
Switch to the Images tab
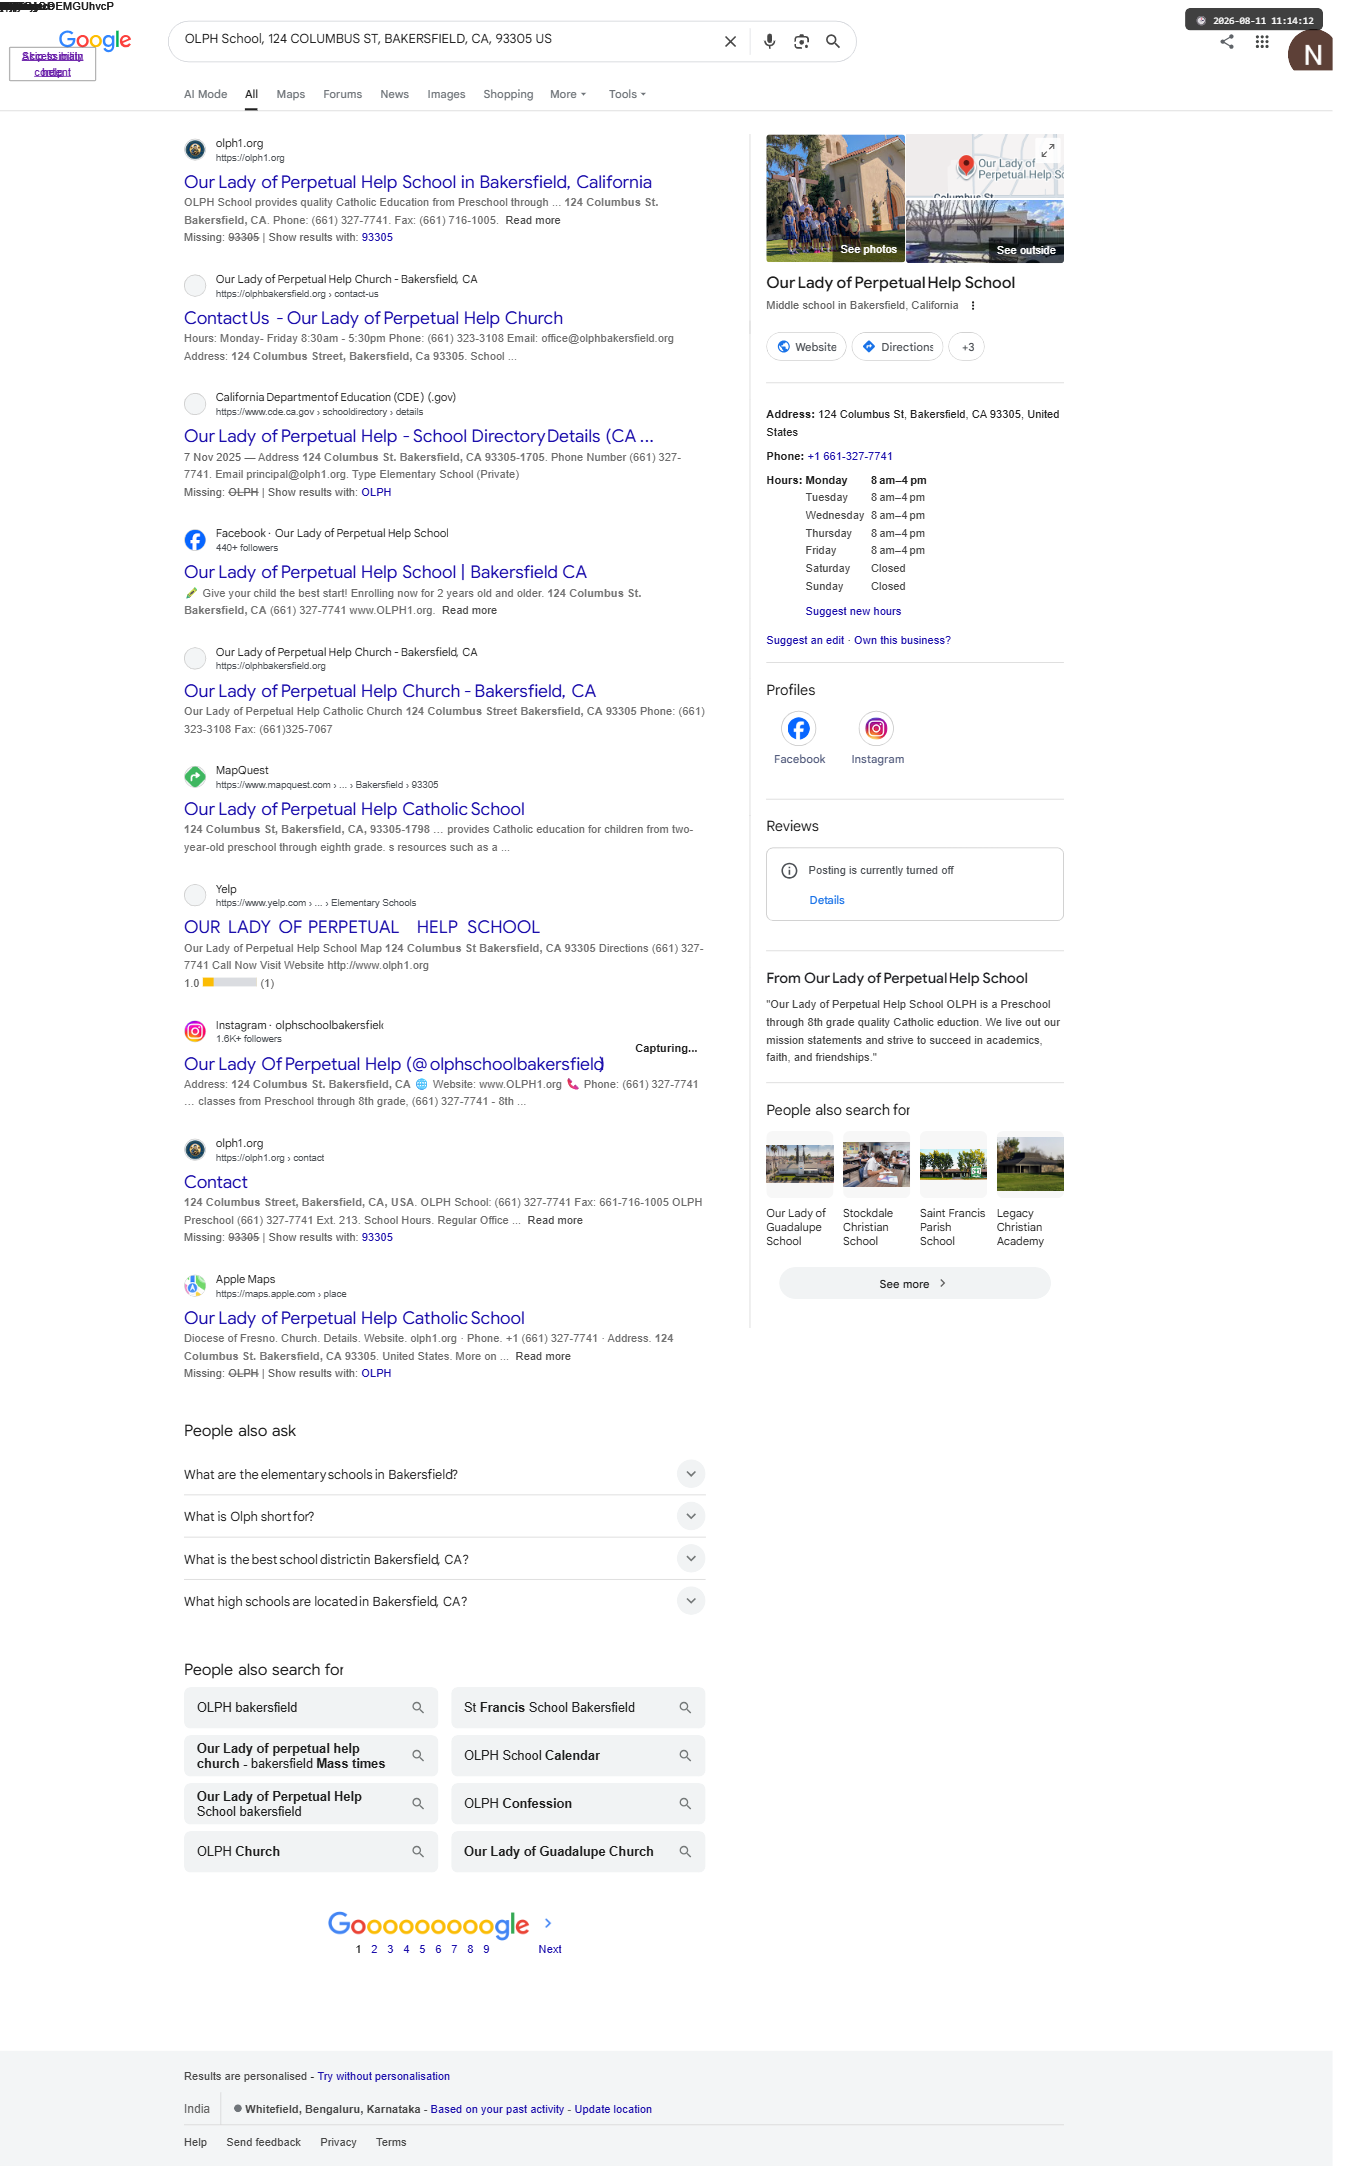[x=446, y=95]
